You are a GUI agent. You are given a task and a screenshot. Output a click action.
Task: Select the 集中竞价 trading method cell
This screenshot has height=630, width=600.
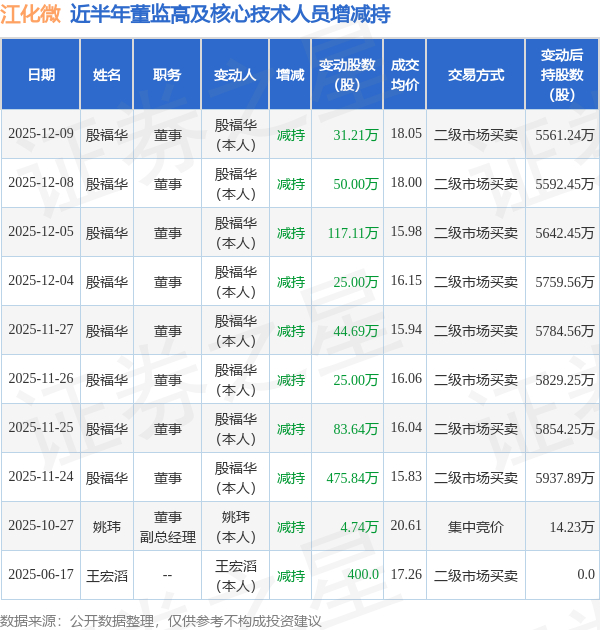click(476, 527)
